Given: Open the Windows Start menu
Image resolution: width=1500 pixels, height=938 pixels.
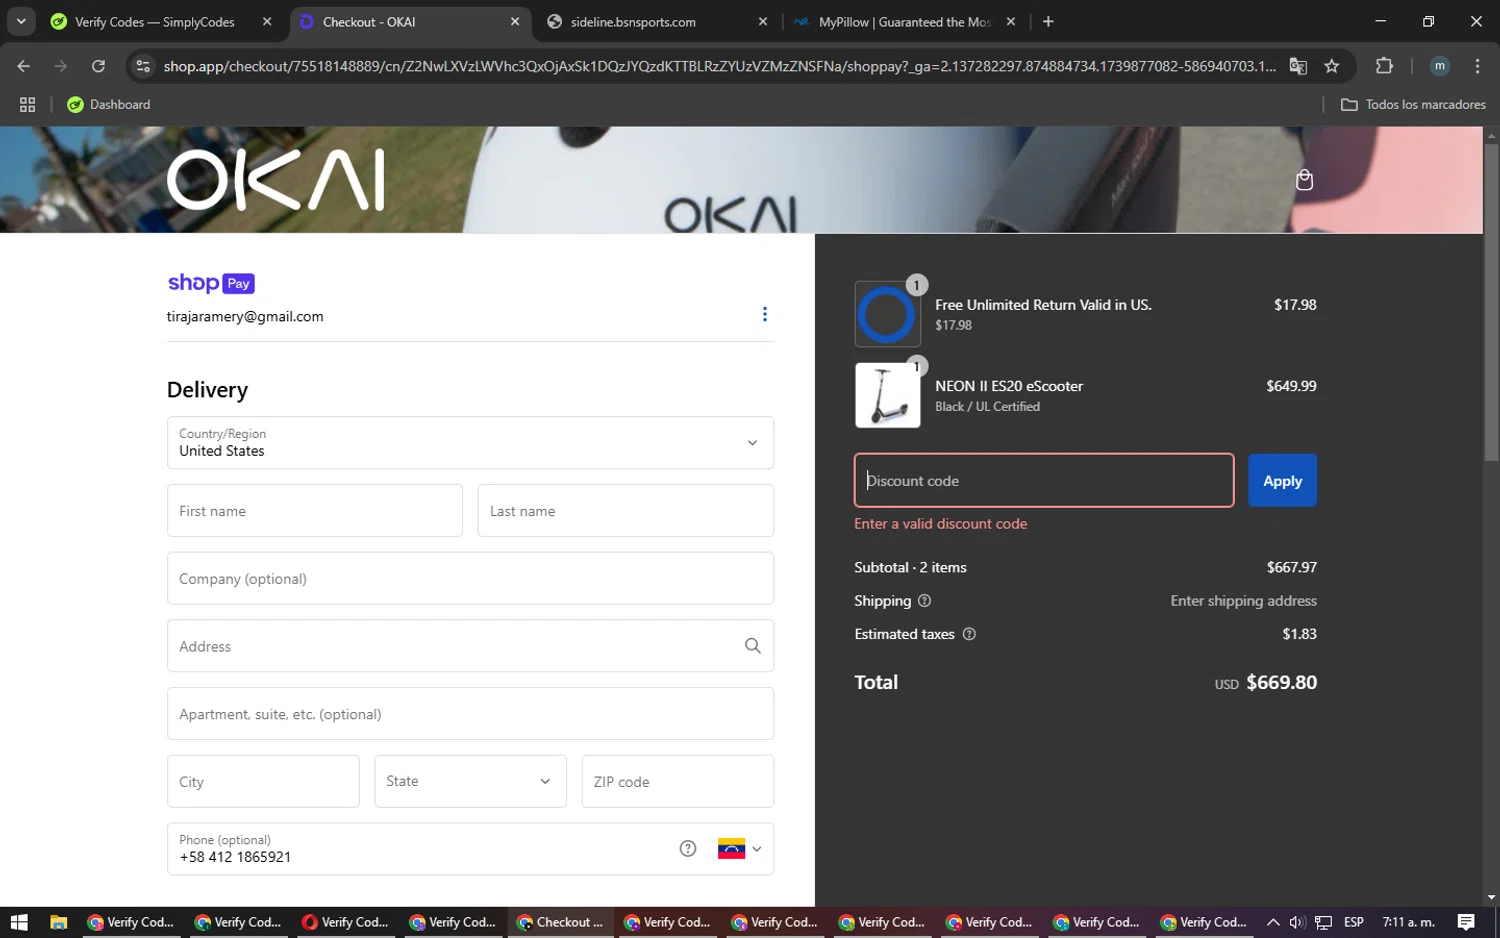Looking at the screenshot, I should coord(19,922).
